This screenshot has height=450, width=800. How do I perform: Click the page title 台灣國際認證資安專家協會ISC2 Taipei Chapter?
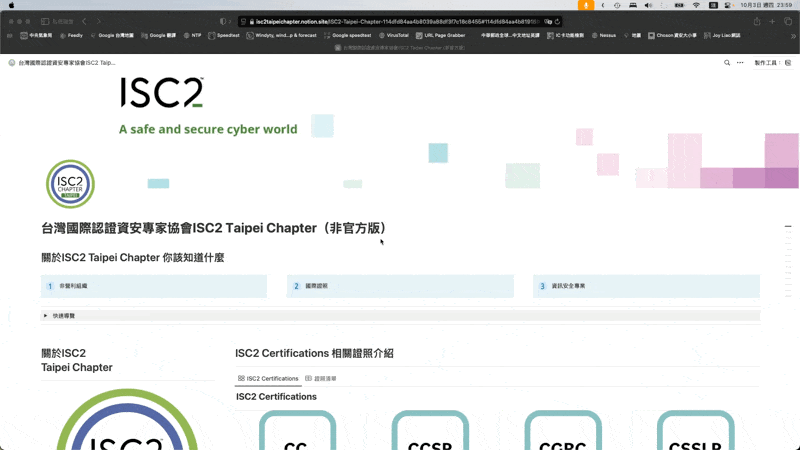(x=214, y=228)
